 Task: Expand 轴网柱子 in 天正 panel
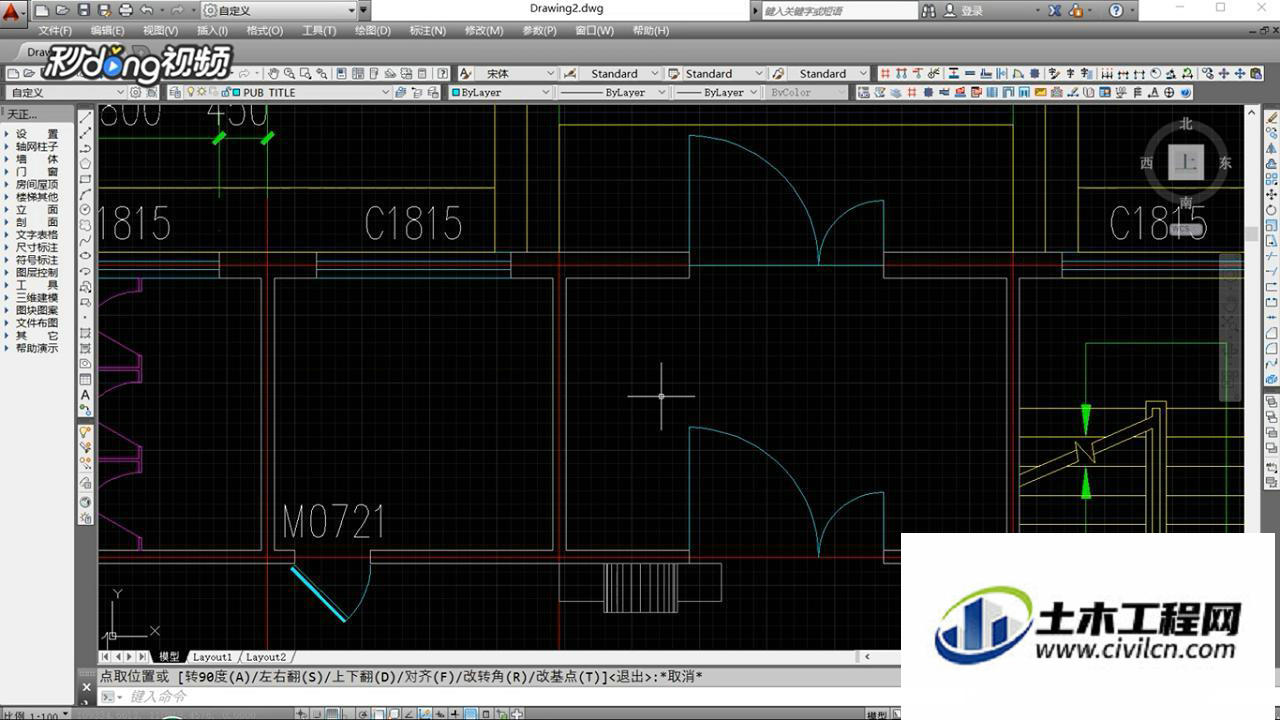coord(36,146)
